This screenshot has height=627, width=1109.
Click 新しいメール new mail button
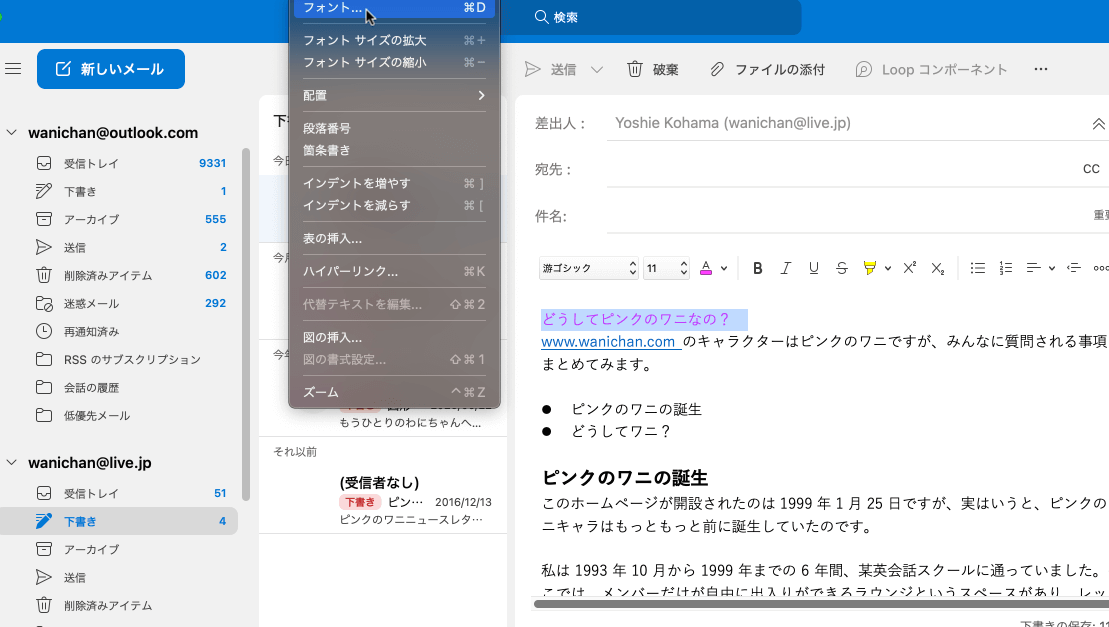(x=111, y=69)
